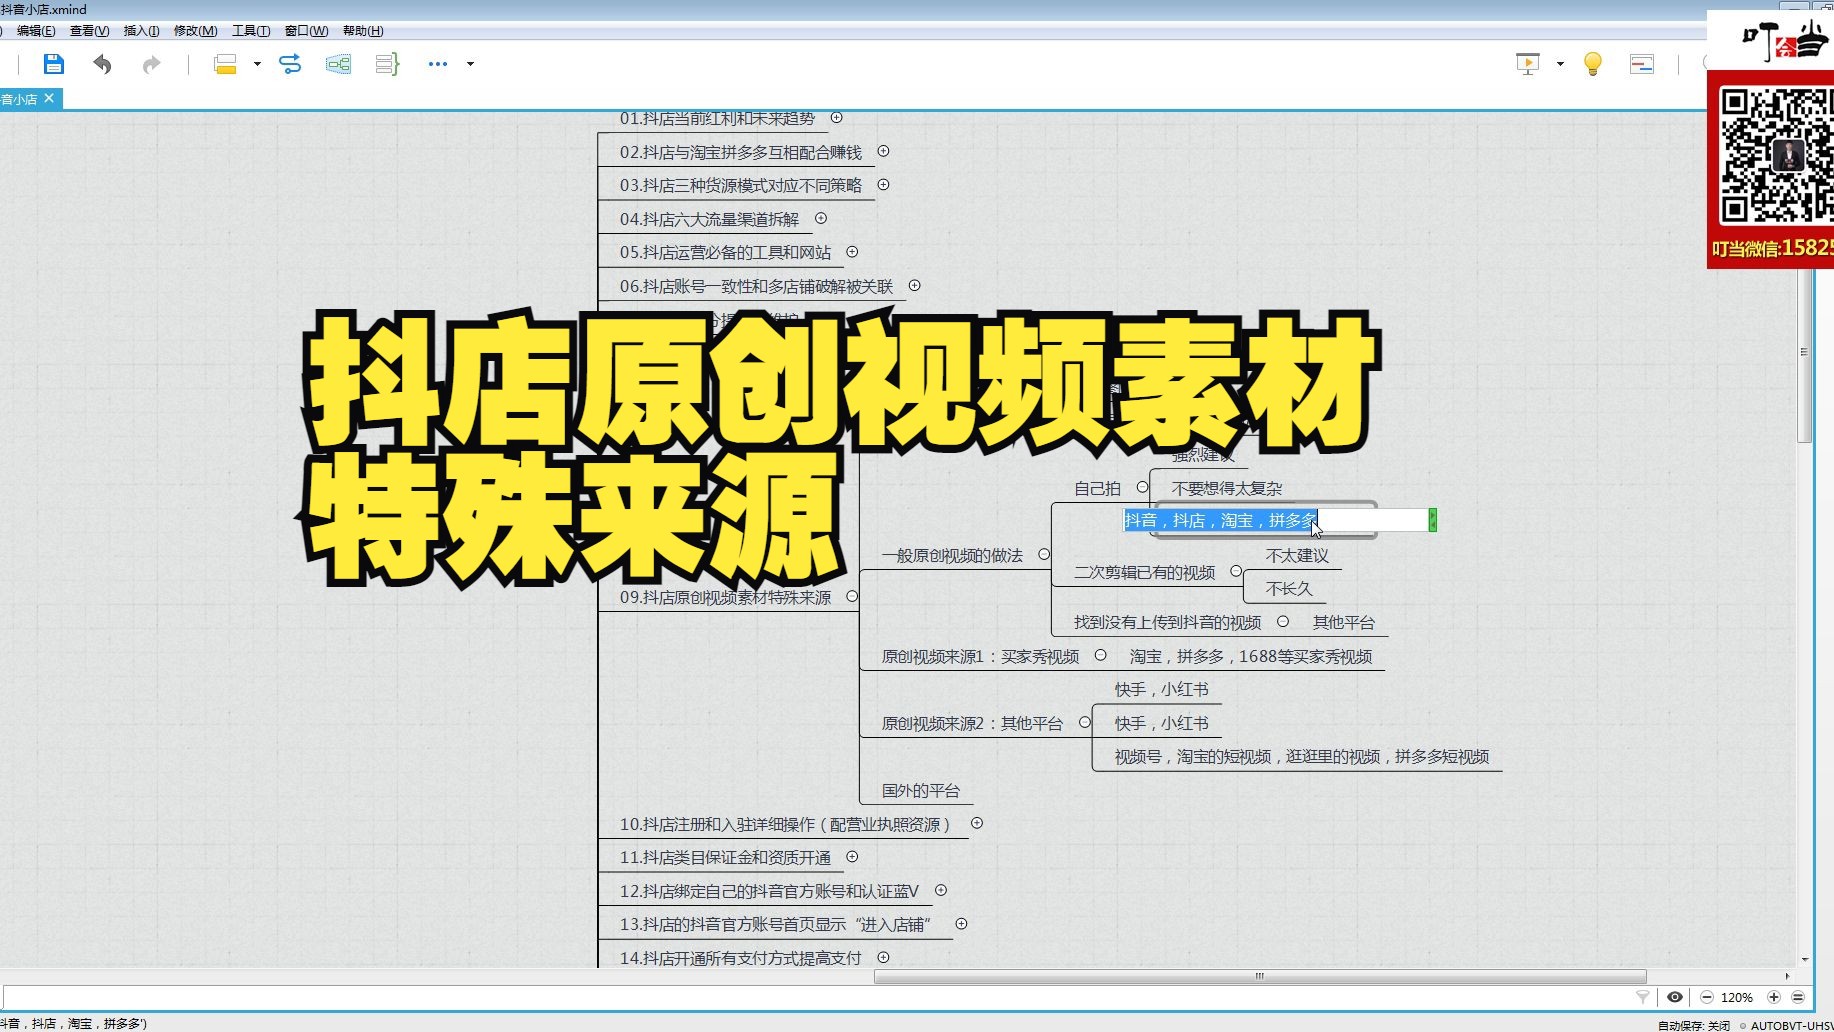
Task: Click the 120% zoom level value
Action: coord(1737,998)
